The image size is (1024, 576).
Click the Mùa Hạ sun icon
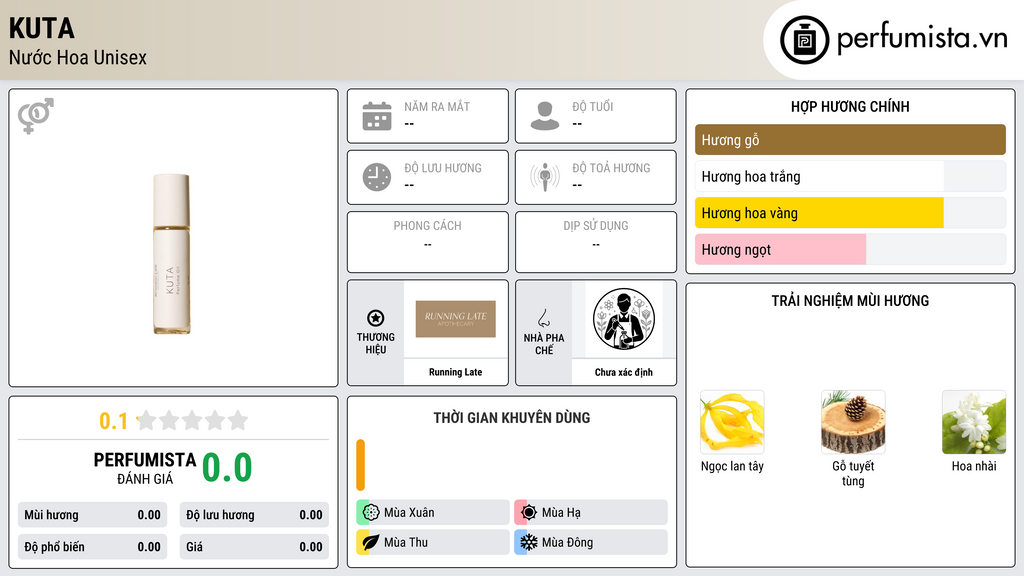tap(529, 513)
